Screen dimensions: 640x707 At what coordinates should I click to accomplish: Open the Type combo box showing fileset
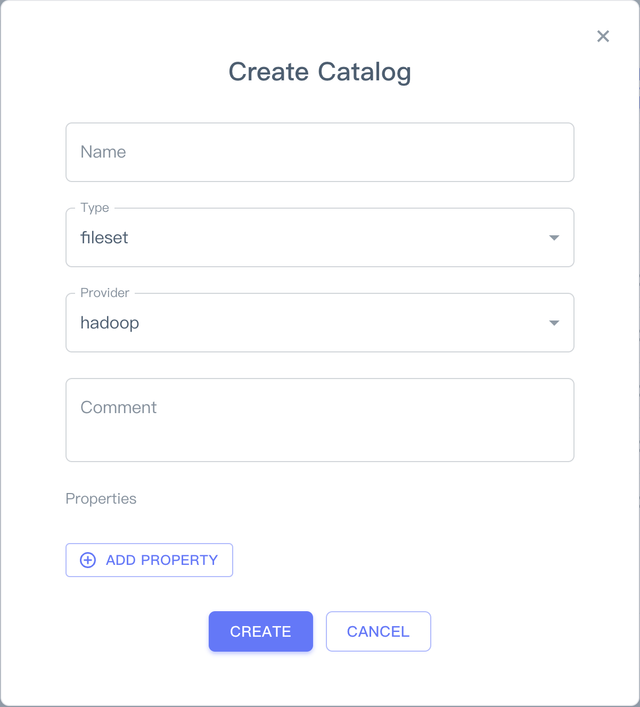pos(300,238)
